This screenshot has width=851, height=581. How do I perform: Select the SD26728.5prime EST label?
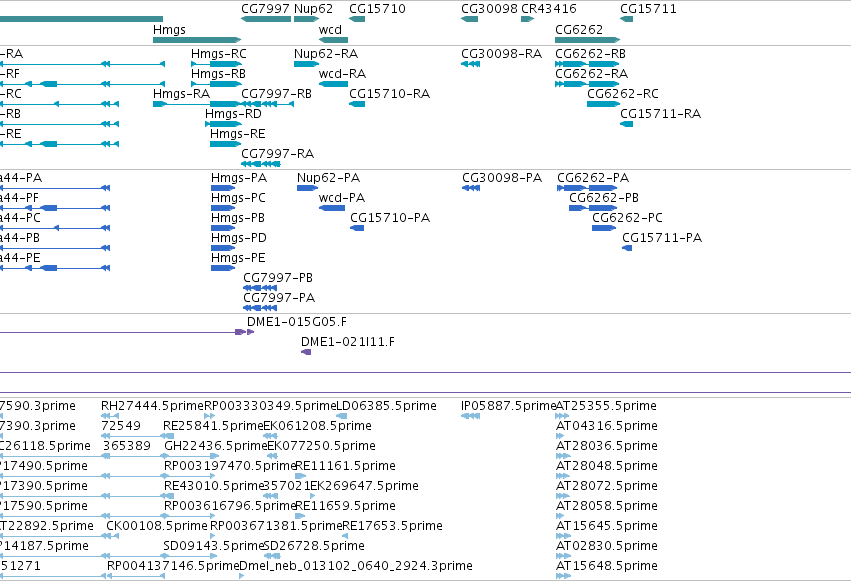314,547
